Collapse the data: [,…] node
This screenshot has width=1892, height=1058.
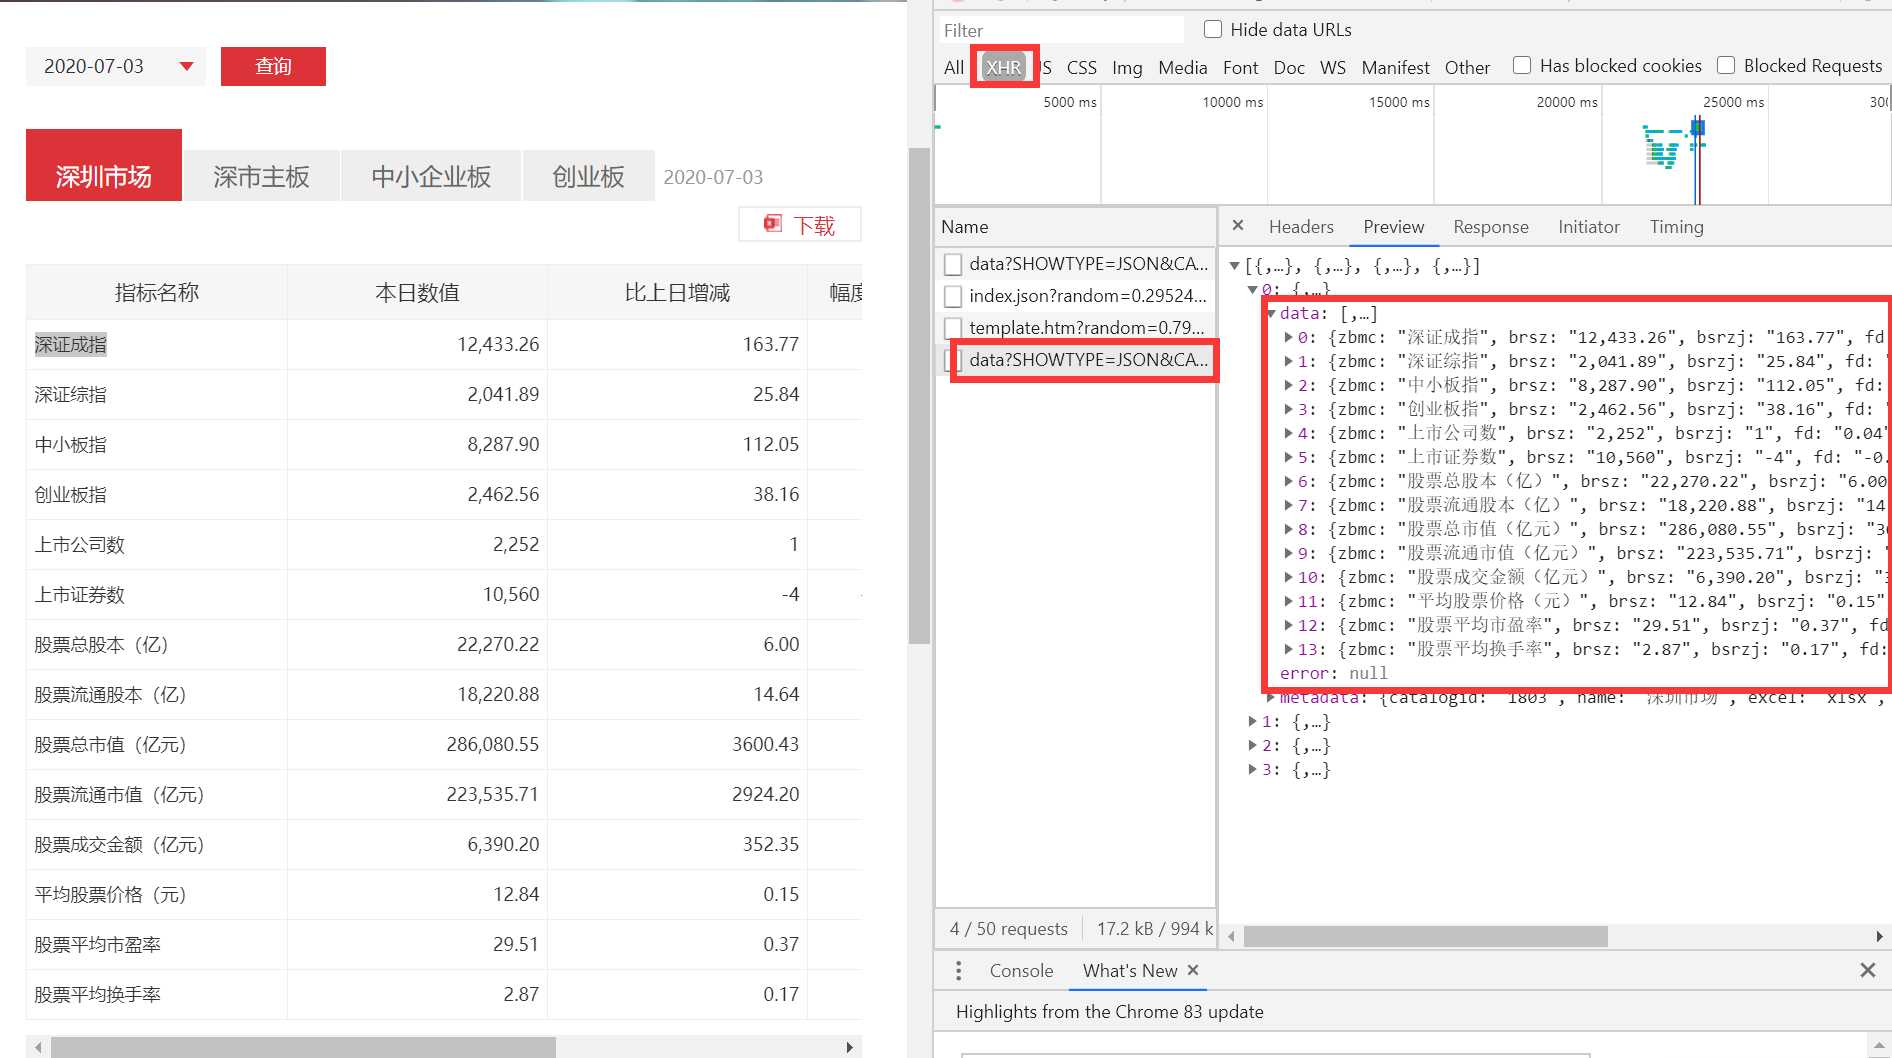tap(1271, 314)
